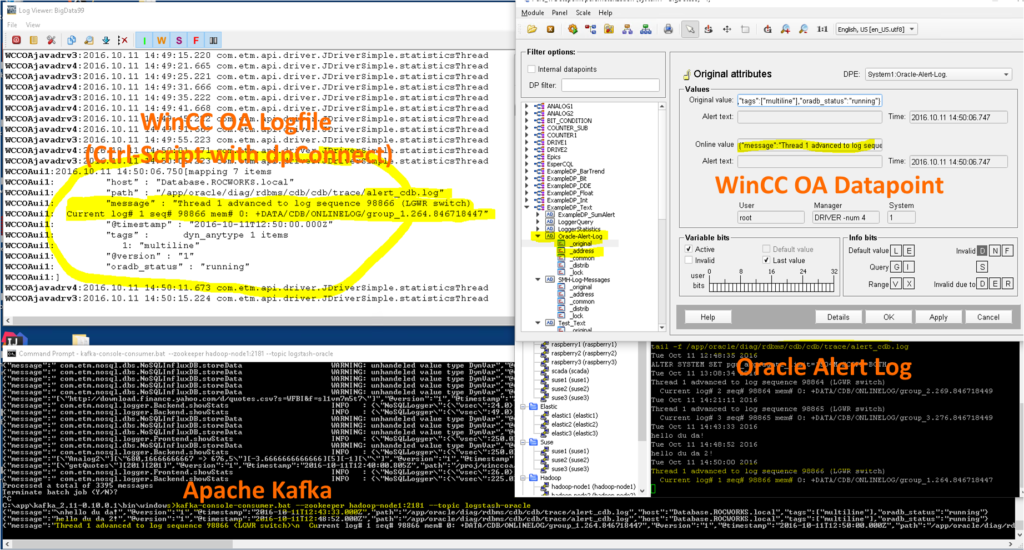The height and width of the screenshot is (550, 1024).
Task: Toggle the orange W warning filter button
Action: [161, 40]
